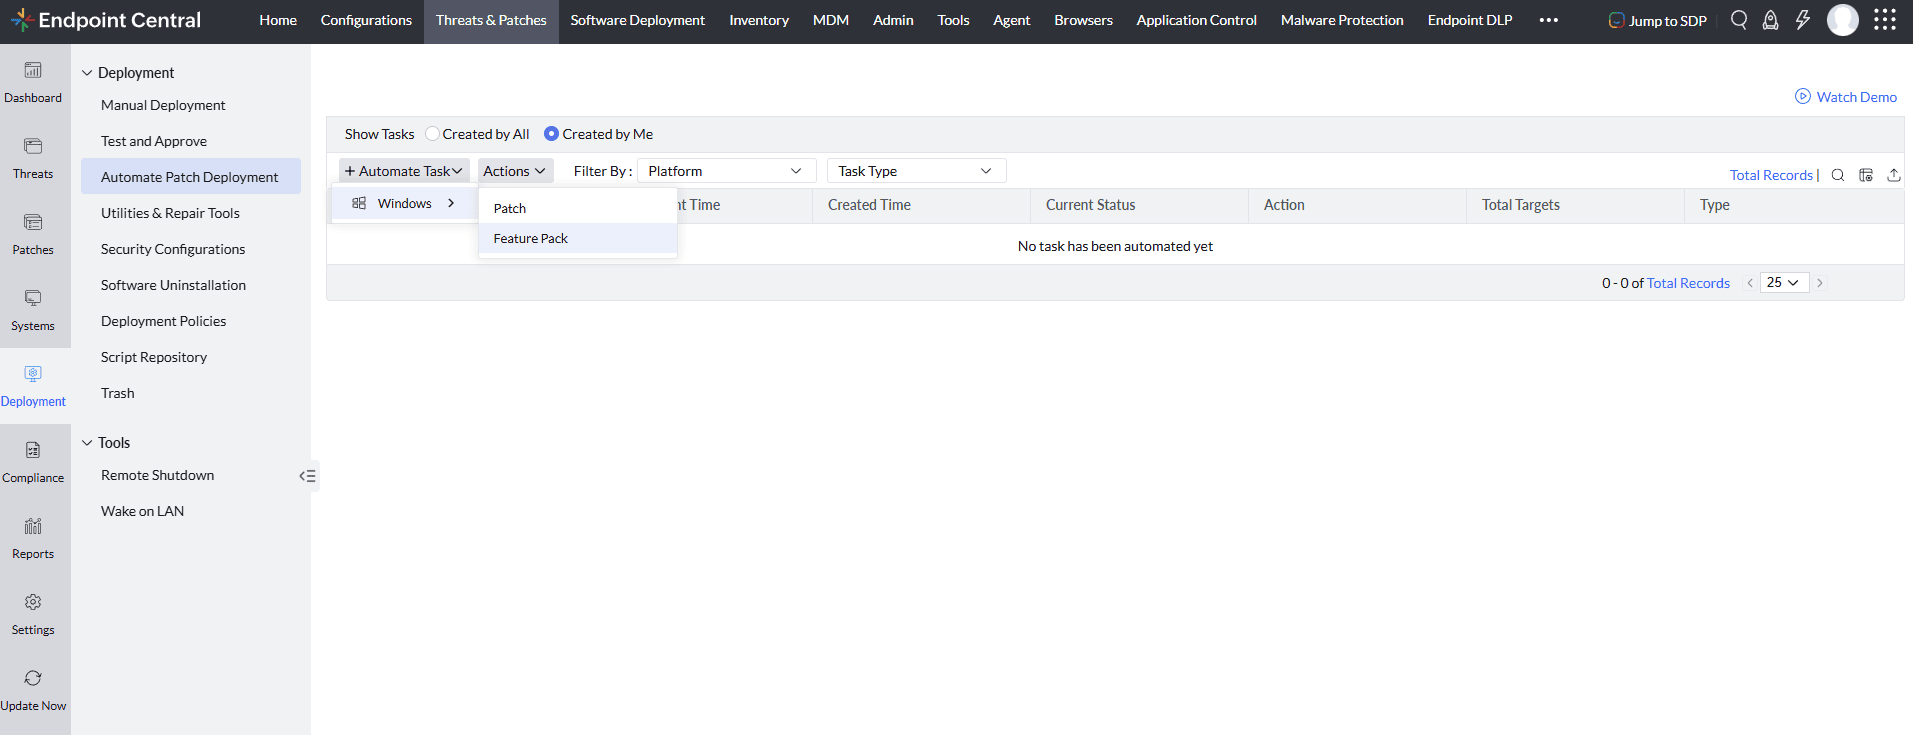
Task: Open the Systems sidebar icon
Action: point(33,298)
